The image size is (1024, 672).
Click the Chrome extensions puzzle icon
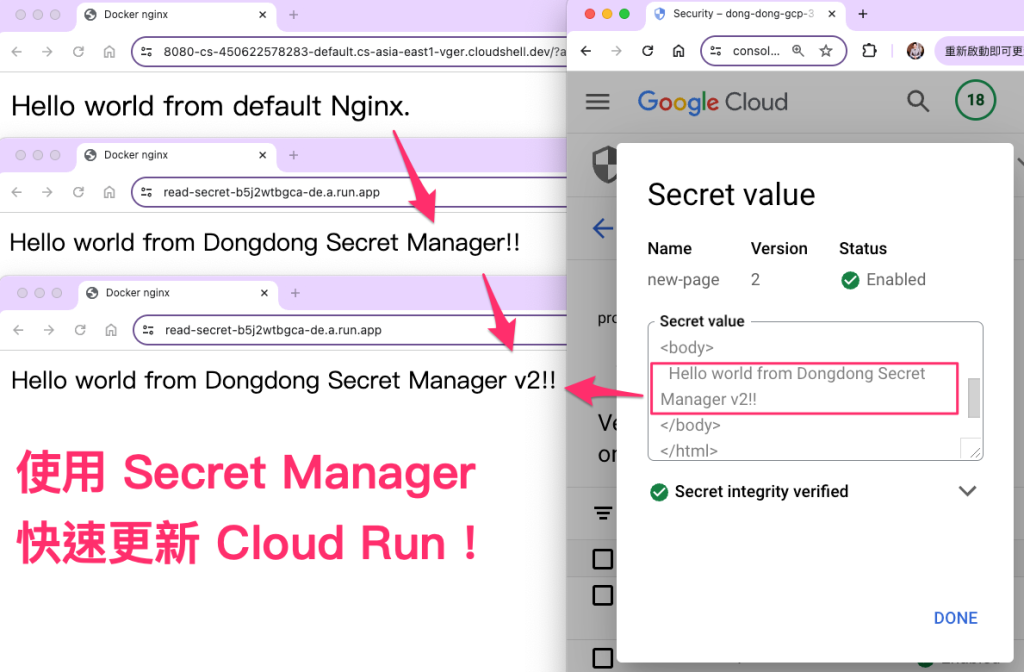click(x=869, y=51)
